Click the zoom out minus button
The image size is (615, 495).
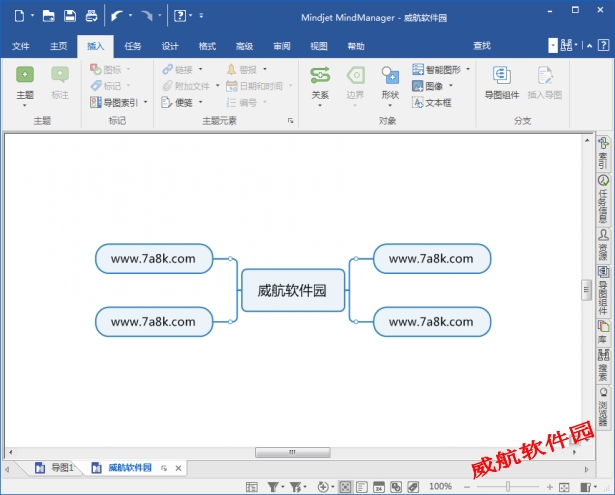[x=467, y=487]
